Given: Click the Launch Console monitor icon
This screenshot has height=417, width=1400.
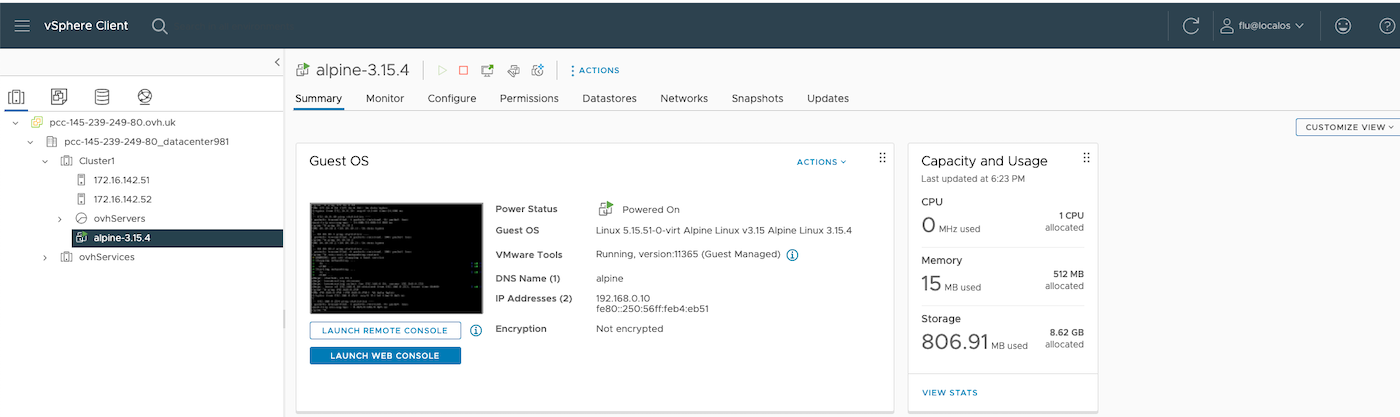Looking at the screenshot, I should 487,70.
